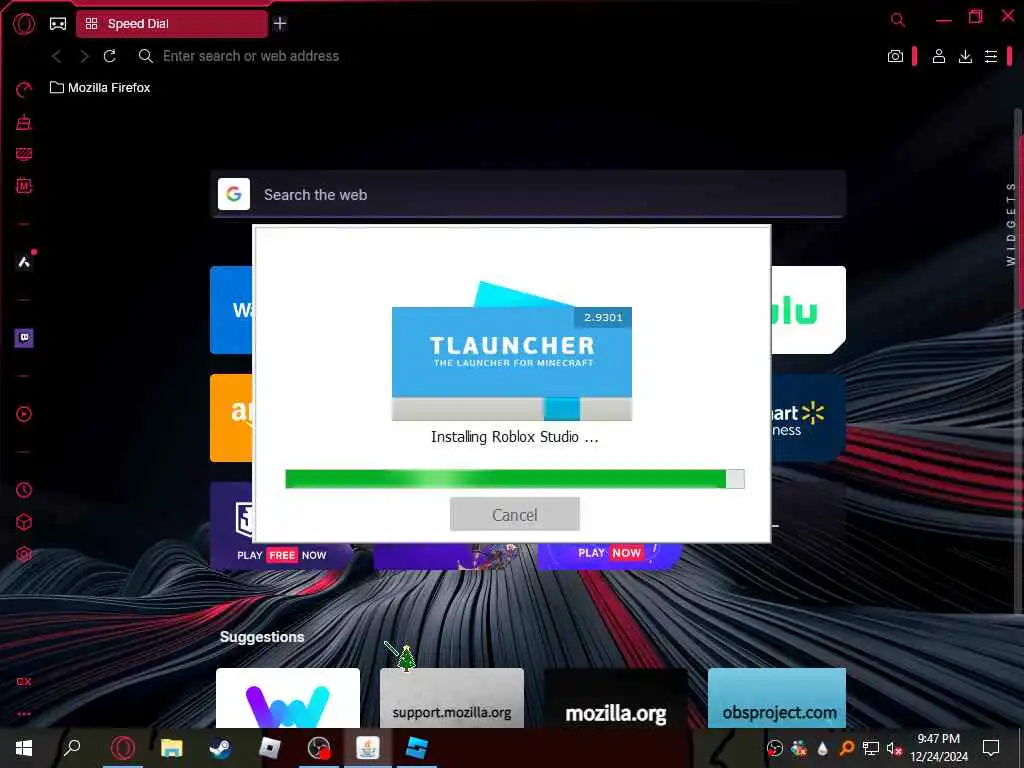Open the Opera main menu logo
This screenshot has height=768, width=1024.
coord(24,24)
